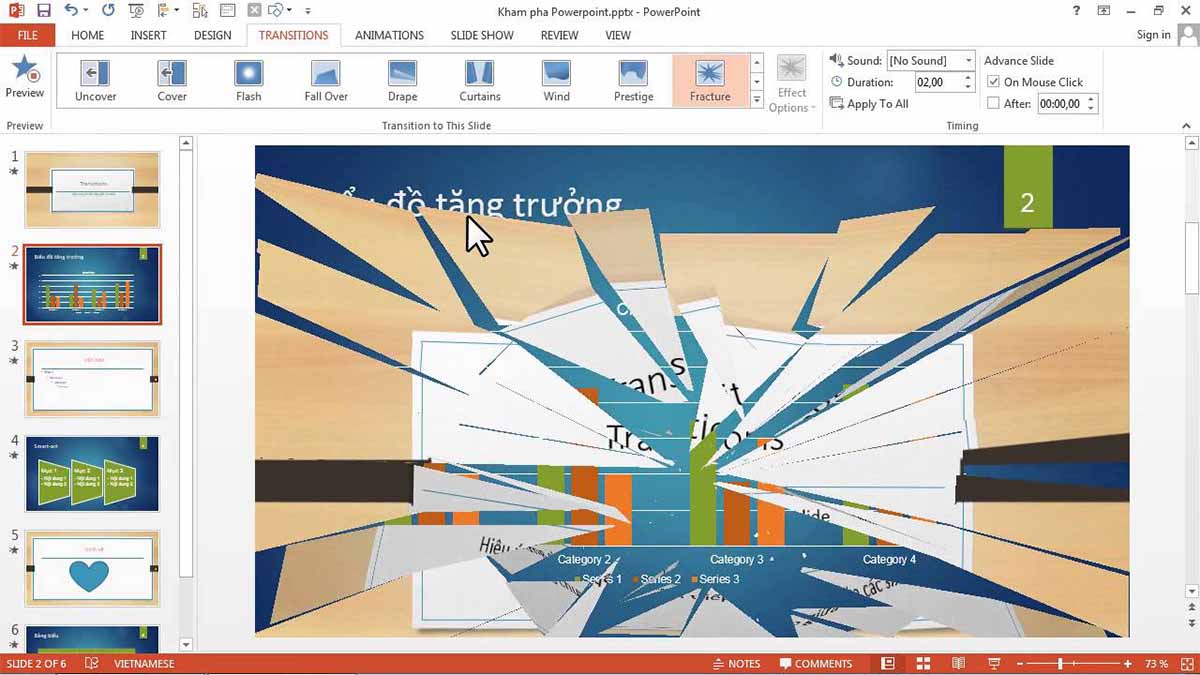This screenshot has height=675, width=1200.
Task: Open the COMMENTS pane from the status bar
Action: pyautogui.click(x=816, y=663)
